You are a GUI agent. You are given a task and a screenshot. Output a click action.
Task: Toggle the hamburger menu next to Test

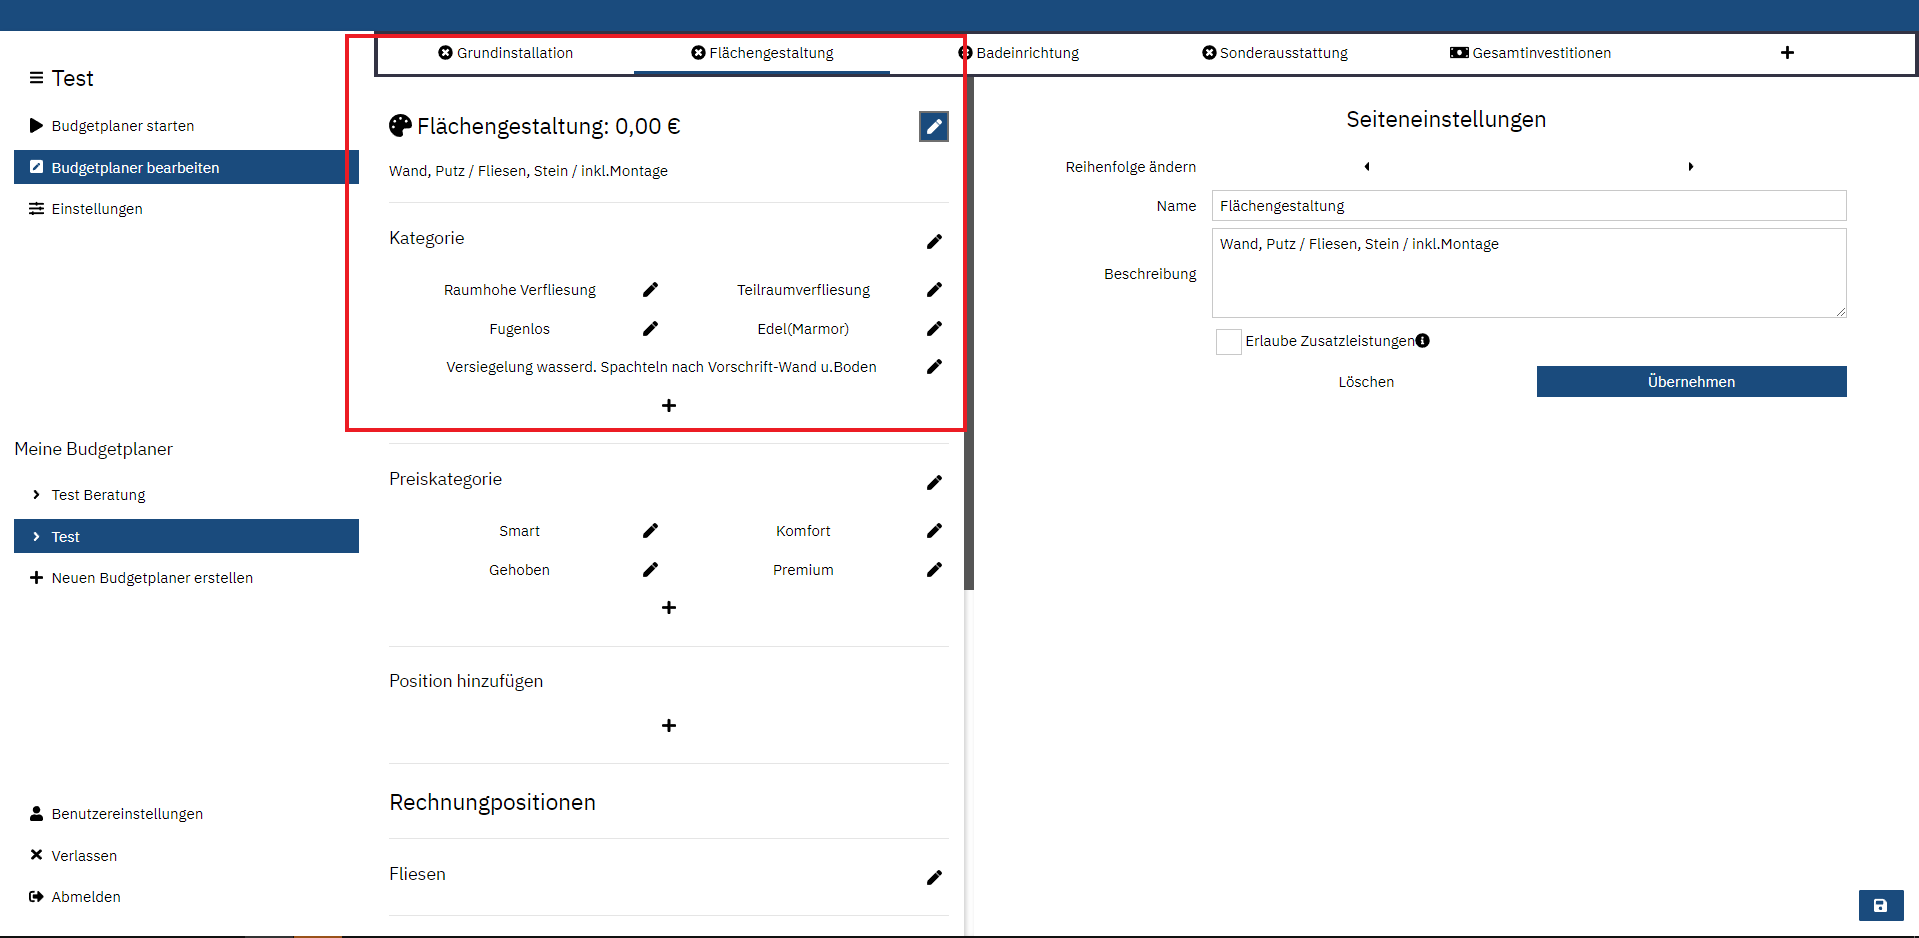coord(36,78)
